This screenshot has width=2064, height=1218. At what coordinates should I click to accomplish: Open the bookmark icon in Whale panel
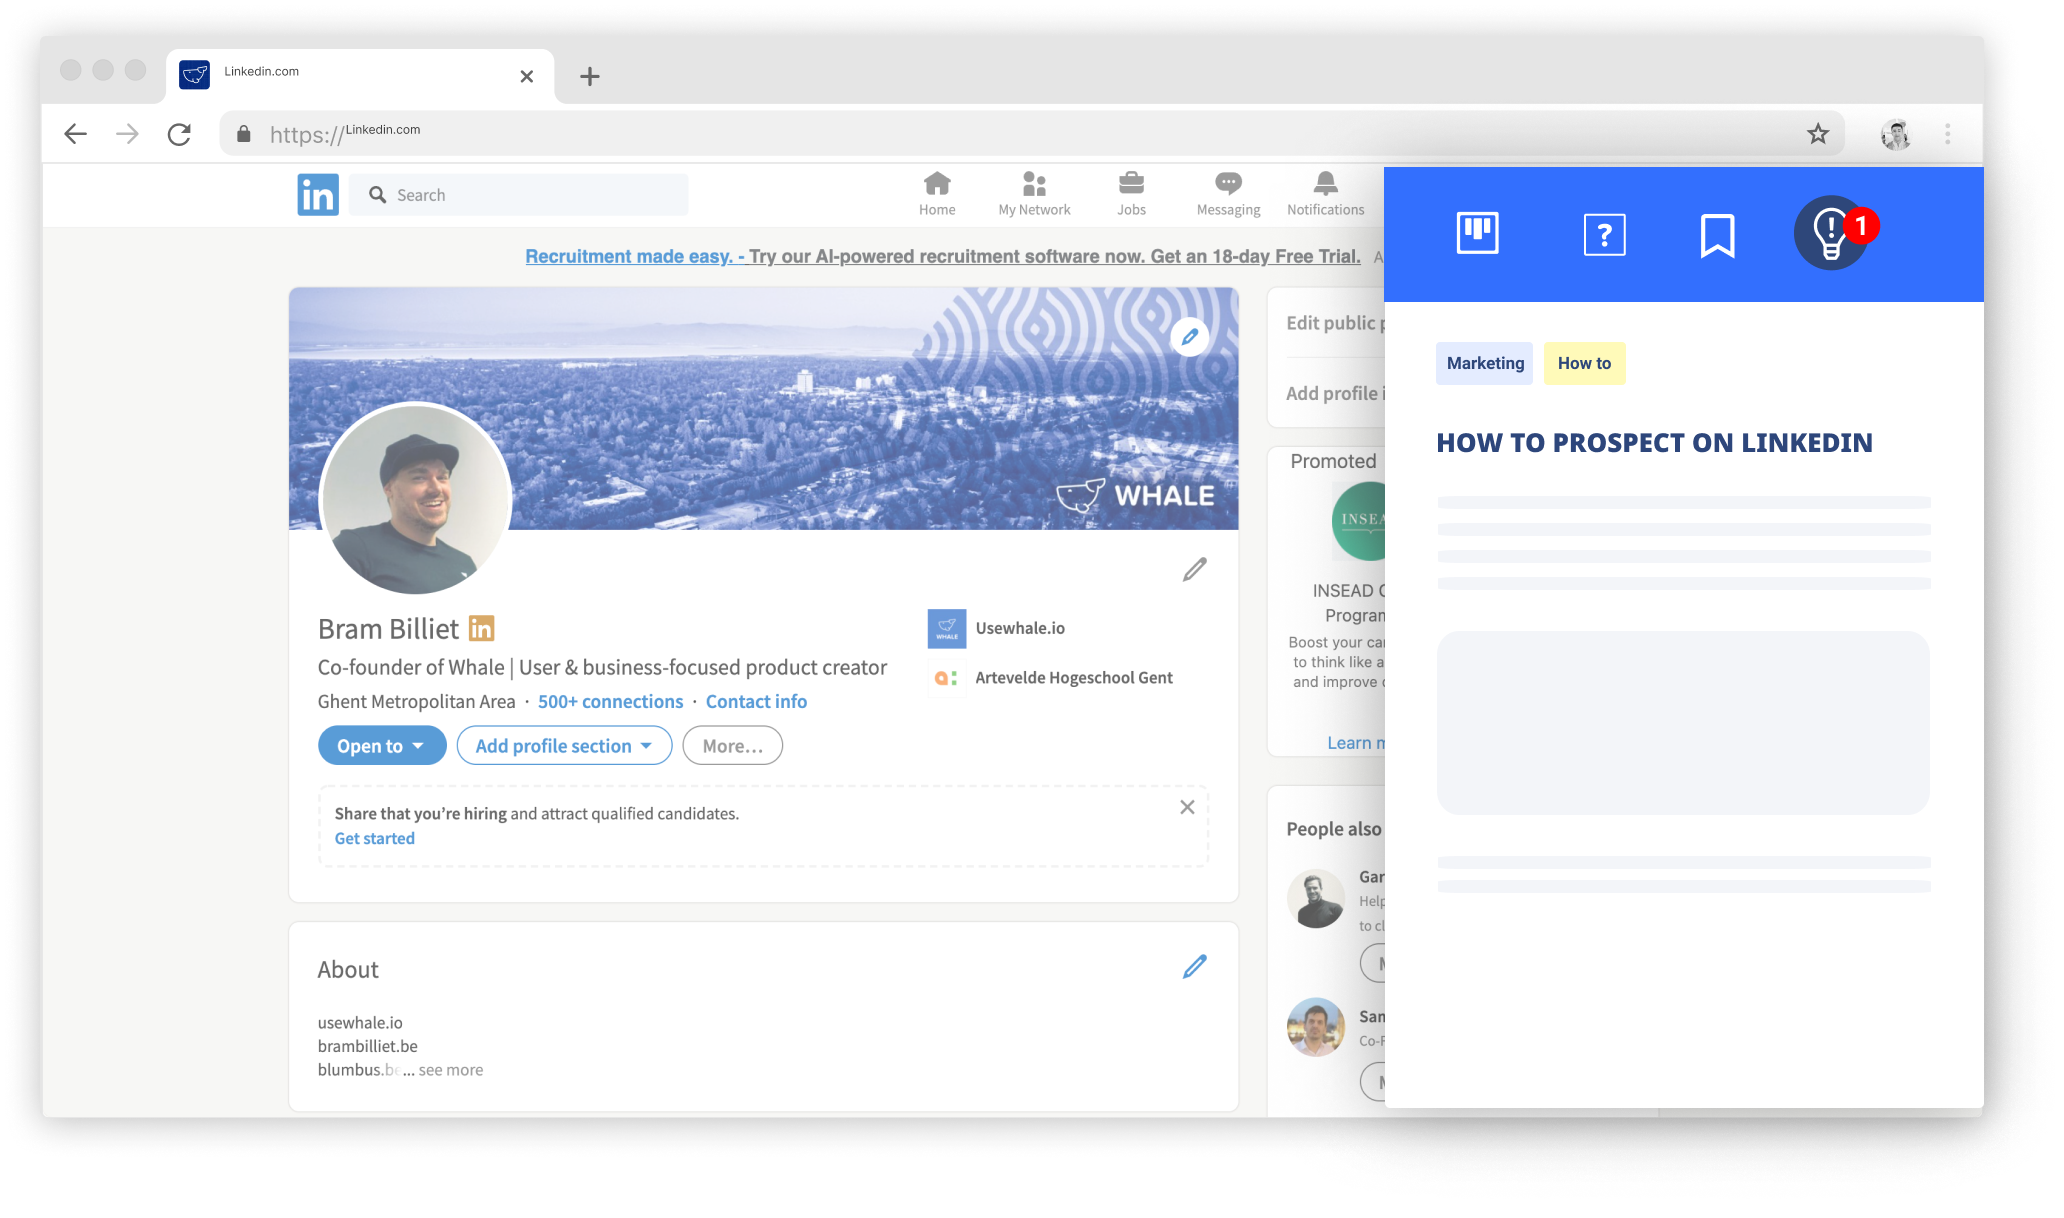pos(1717,236)
